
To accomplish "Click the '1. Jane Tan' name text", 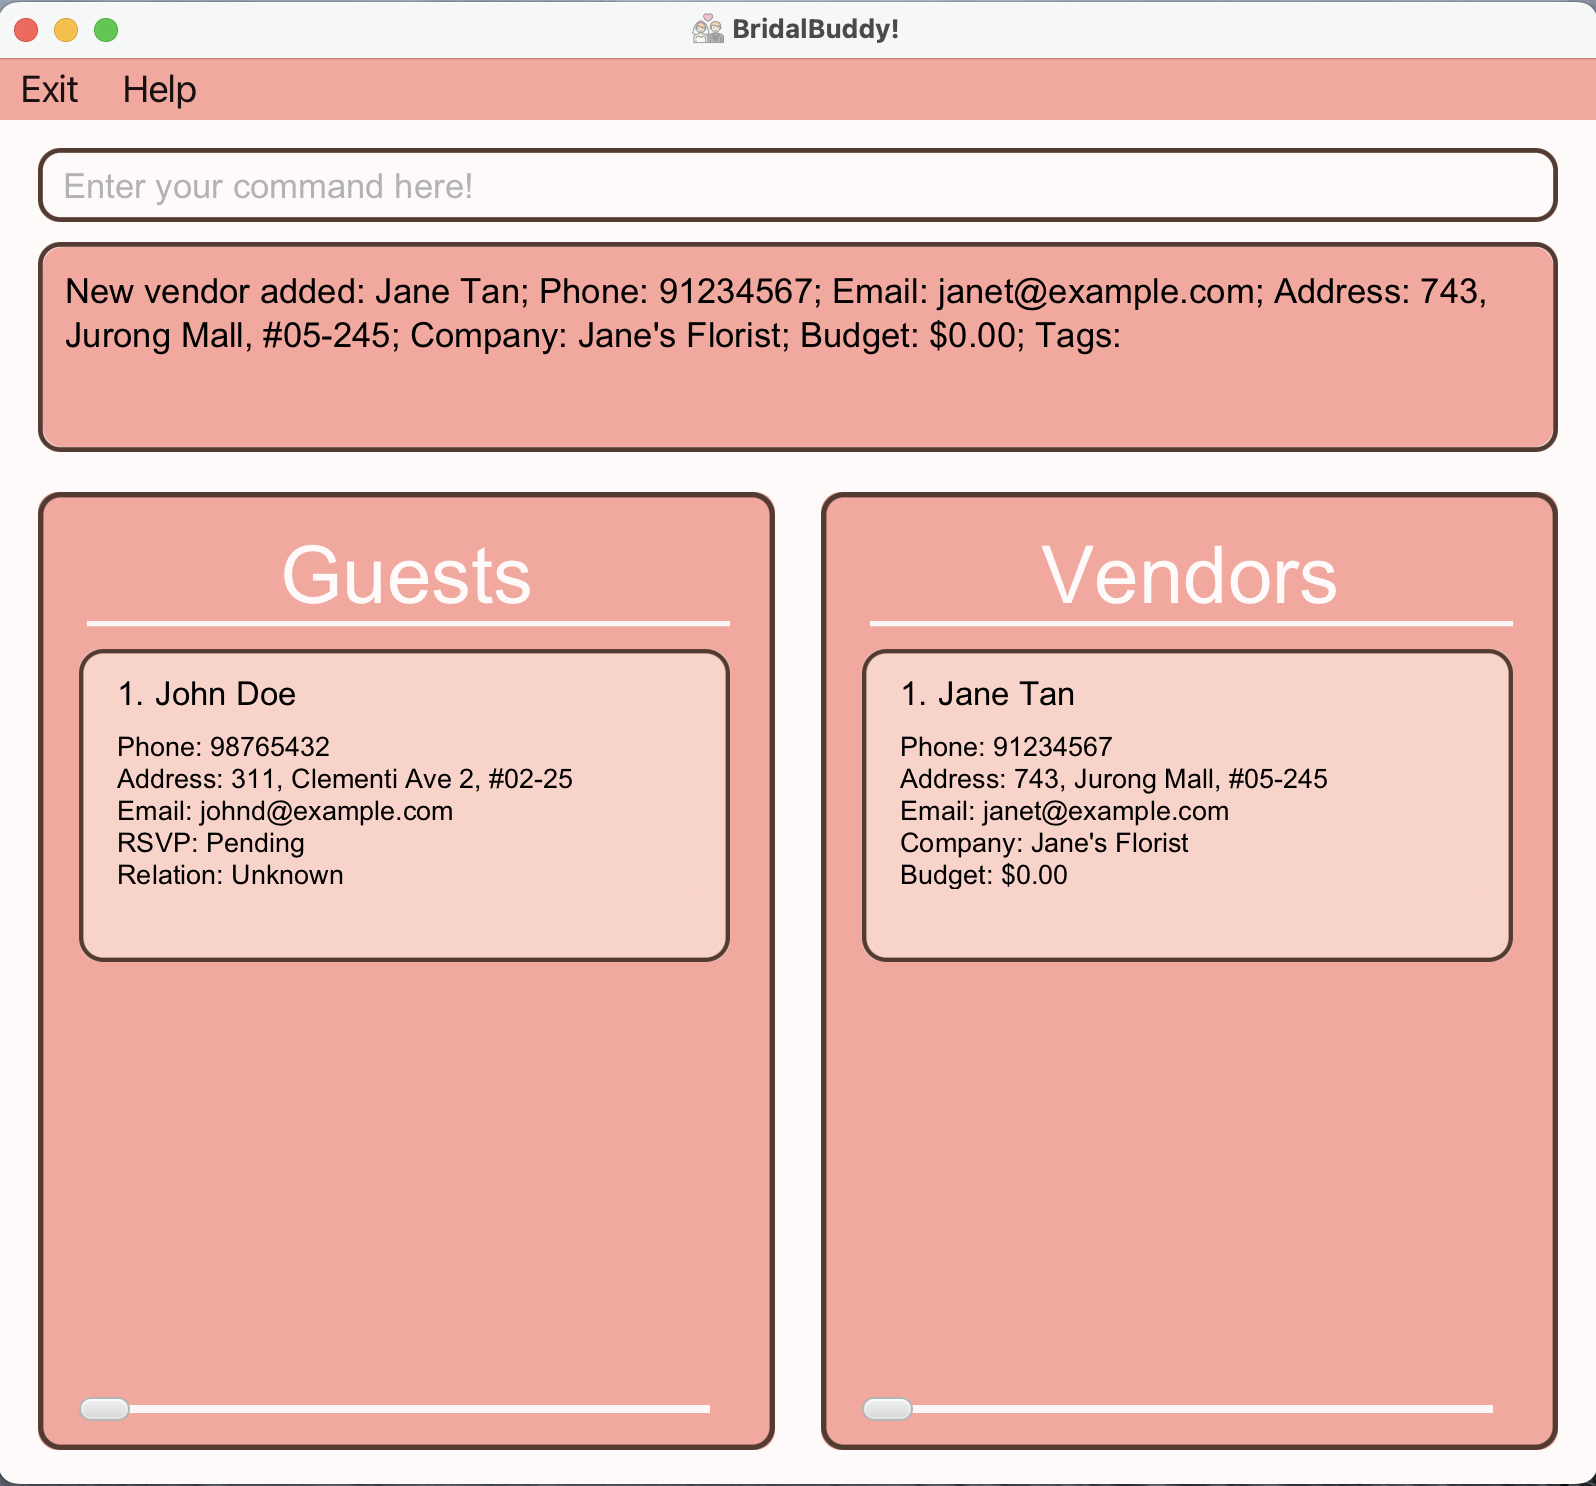I will [988, 694].
